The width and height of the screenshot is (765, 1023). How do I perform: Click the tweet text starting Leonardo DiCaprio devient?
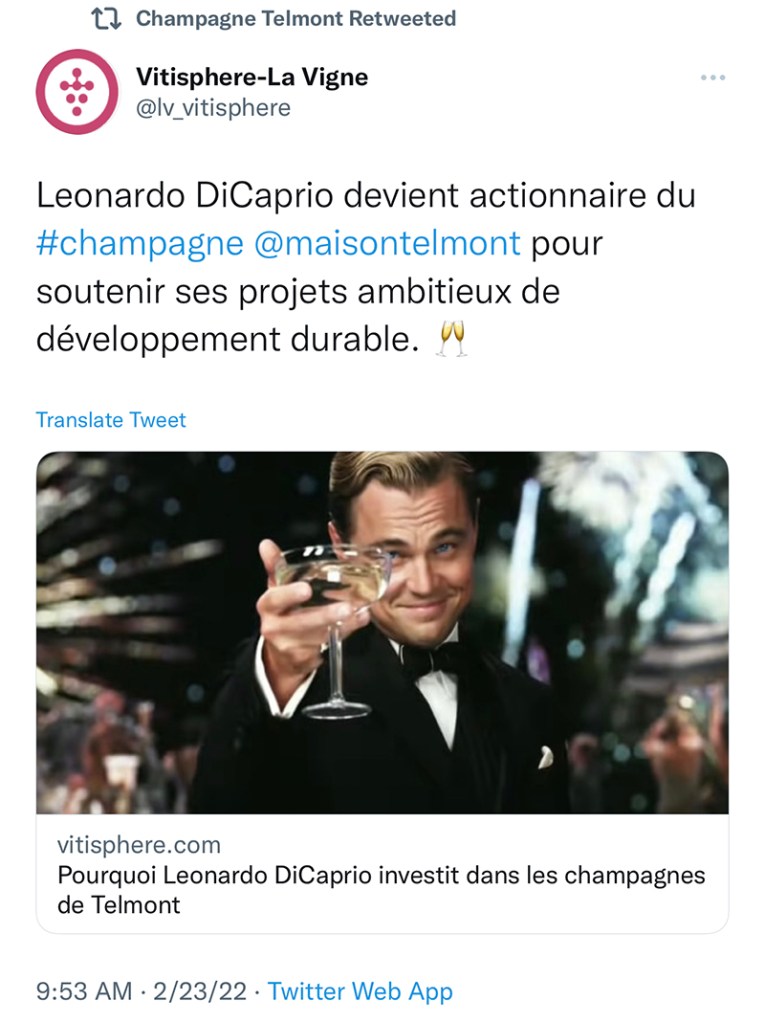click(x=365, y=196)
